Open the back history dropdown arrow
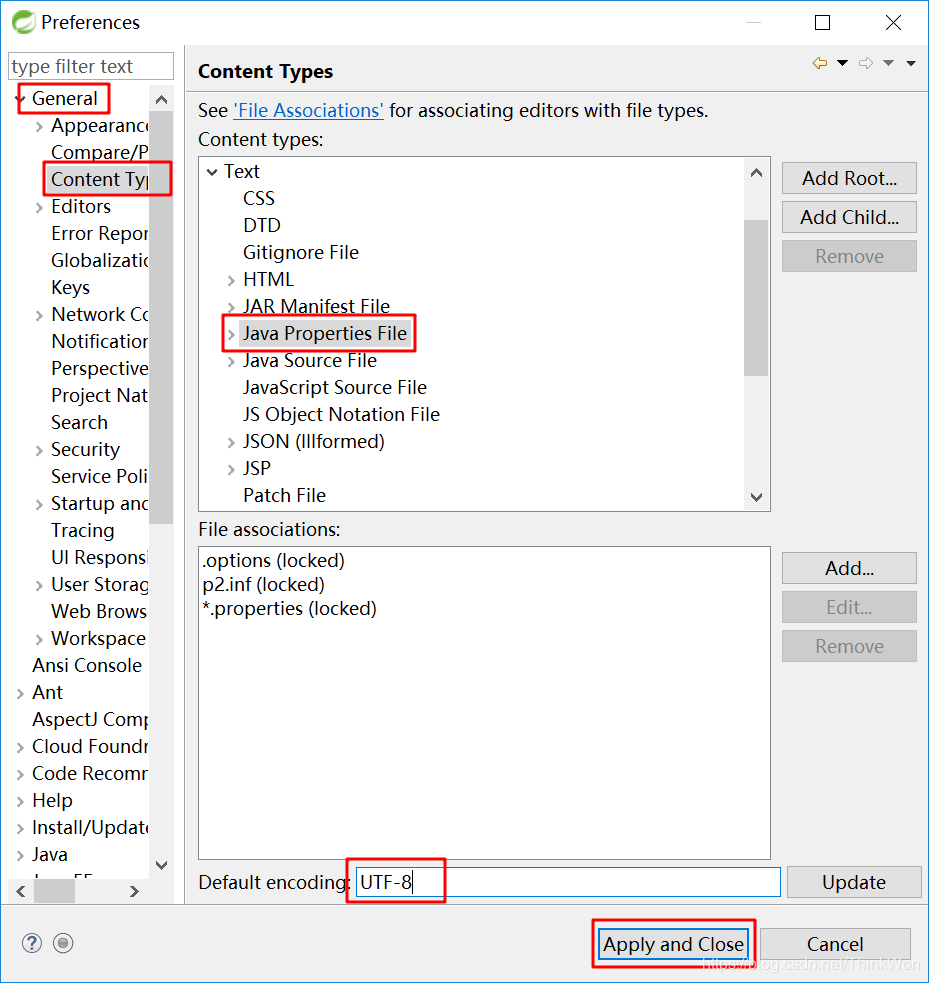929x983 pixels. [842, 63]
